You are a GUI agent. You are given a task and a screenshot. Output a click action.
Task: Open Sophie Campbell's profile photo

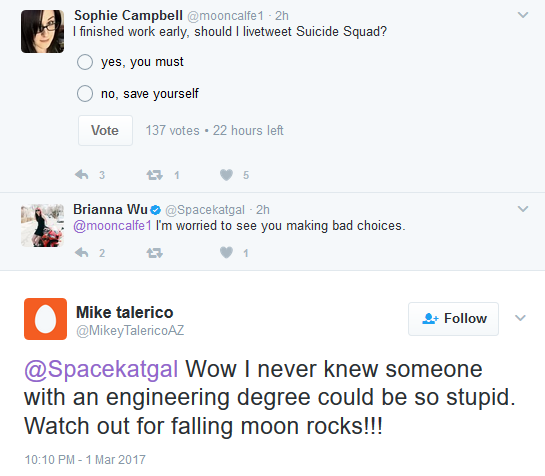(42, 32)
